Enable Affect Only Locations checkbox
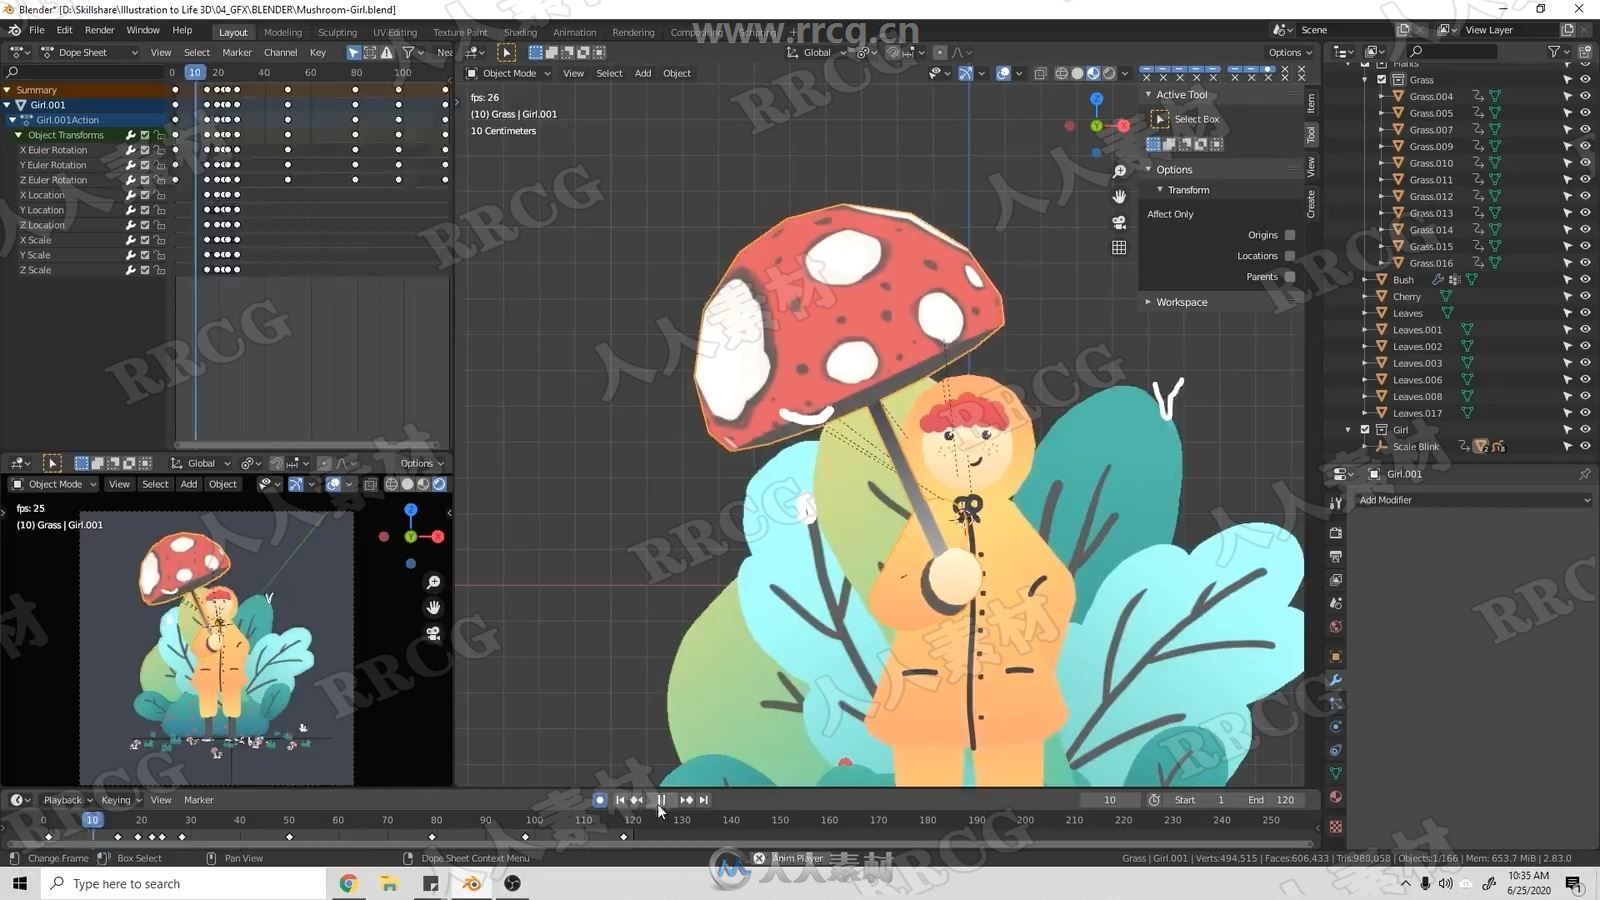Image resolution: width=1600 pixels, height=900 pixels. pos(1290,256)
